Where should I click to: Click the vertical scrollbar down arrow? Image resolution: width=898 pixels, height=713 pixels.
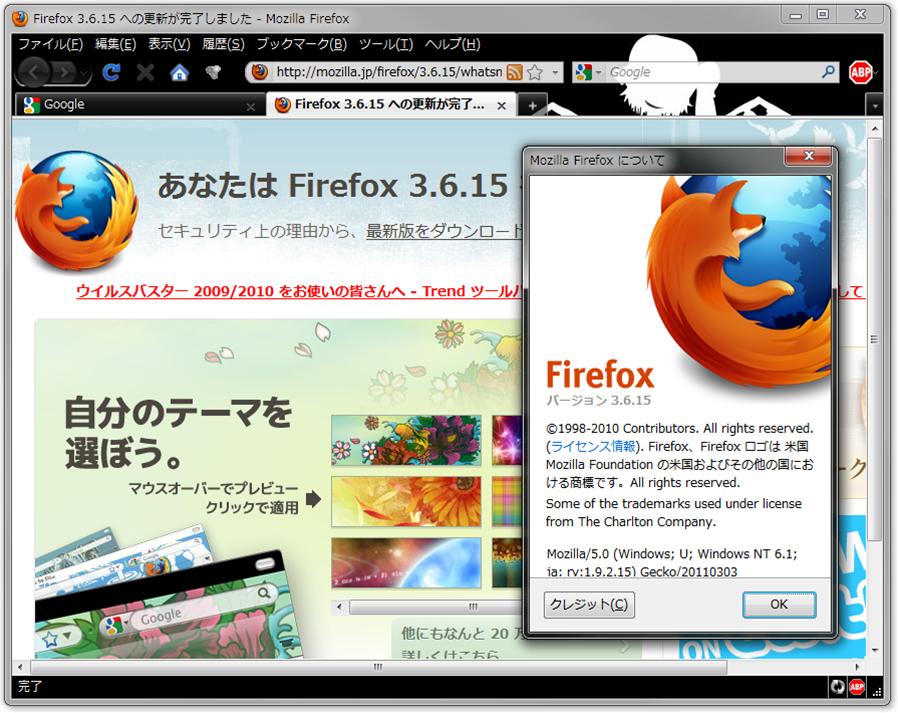875,651
